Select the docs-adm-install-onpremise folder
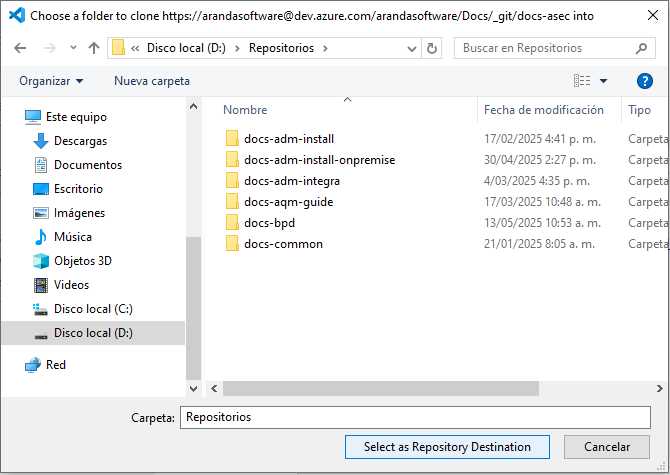 (319, 160)
